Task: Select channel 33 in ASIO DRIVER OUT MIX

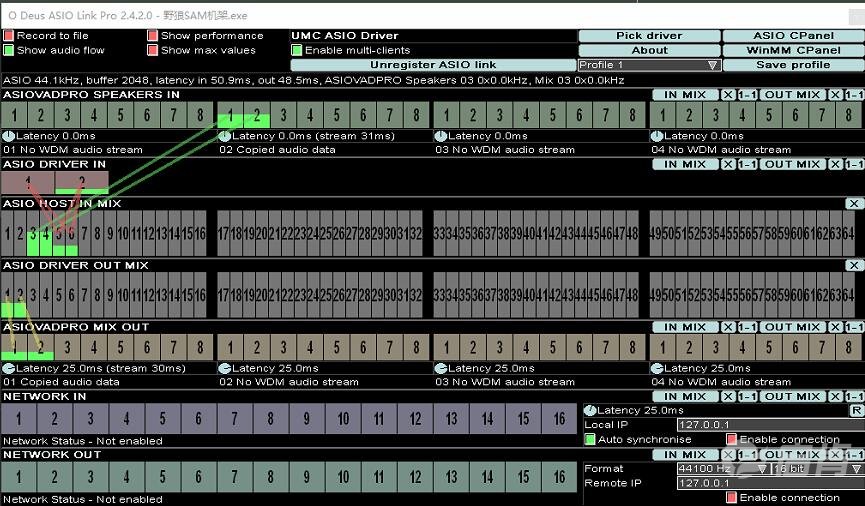Action: (440, 295)
